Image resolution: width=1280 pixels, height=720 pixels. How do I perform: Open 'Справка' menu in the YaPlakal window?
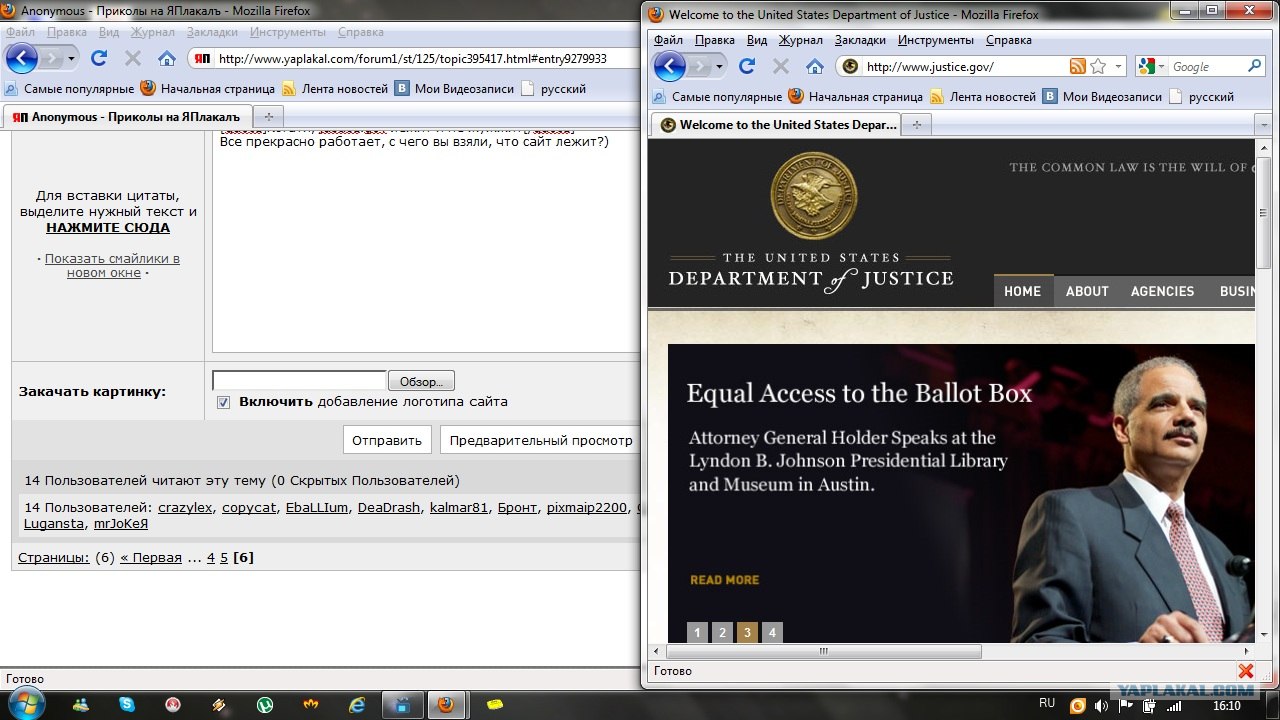coord(361,32)
